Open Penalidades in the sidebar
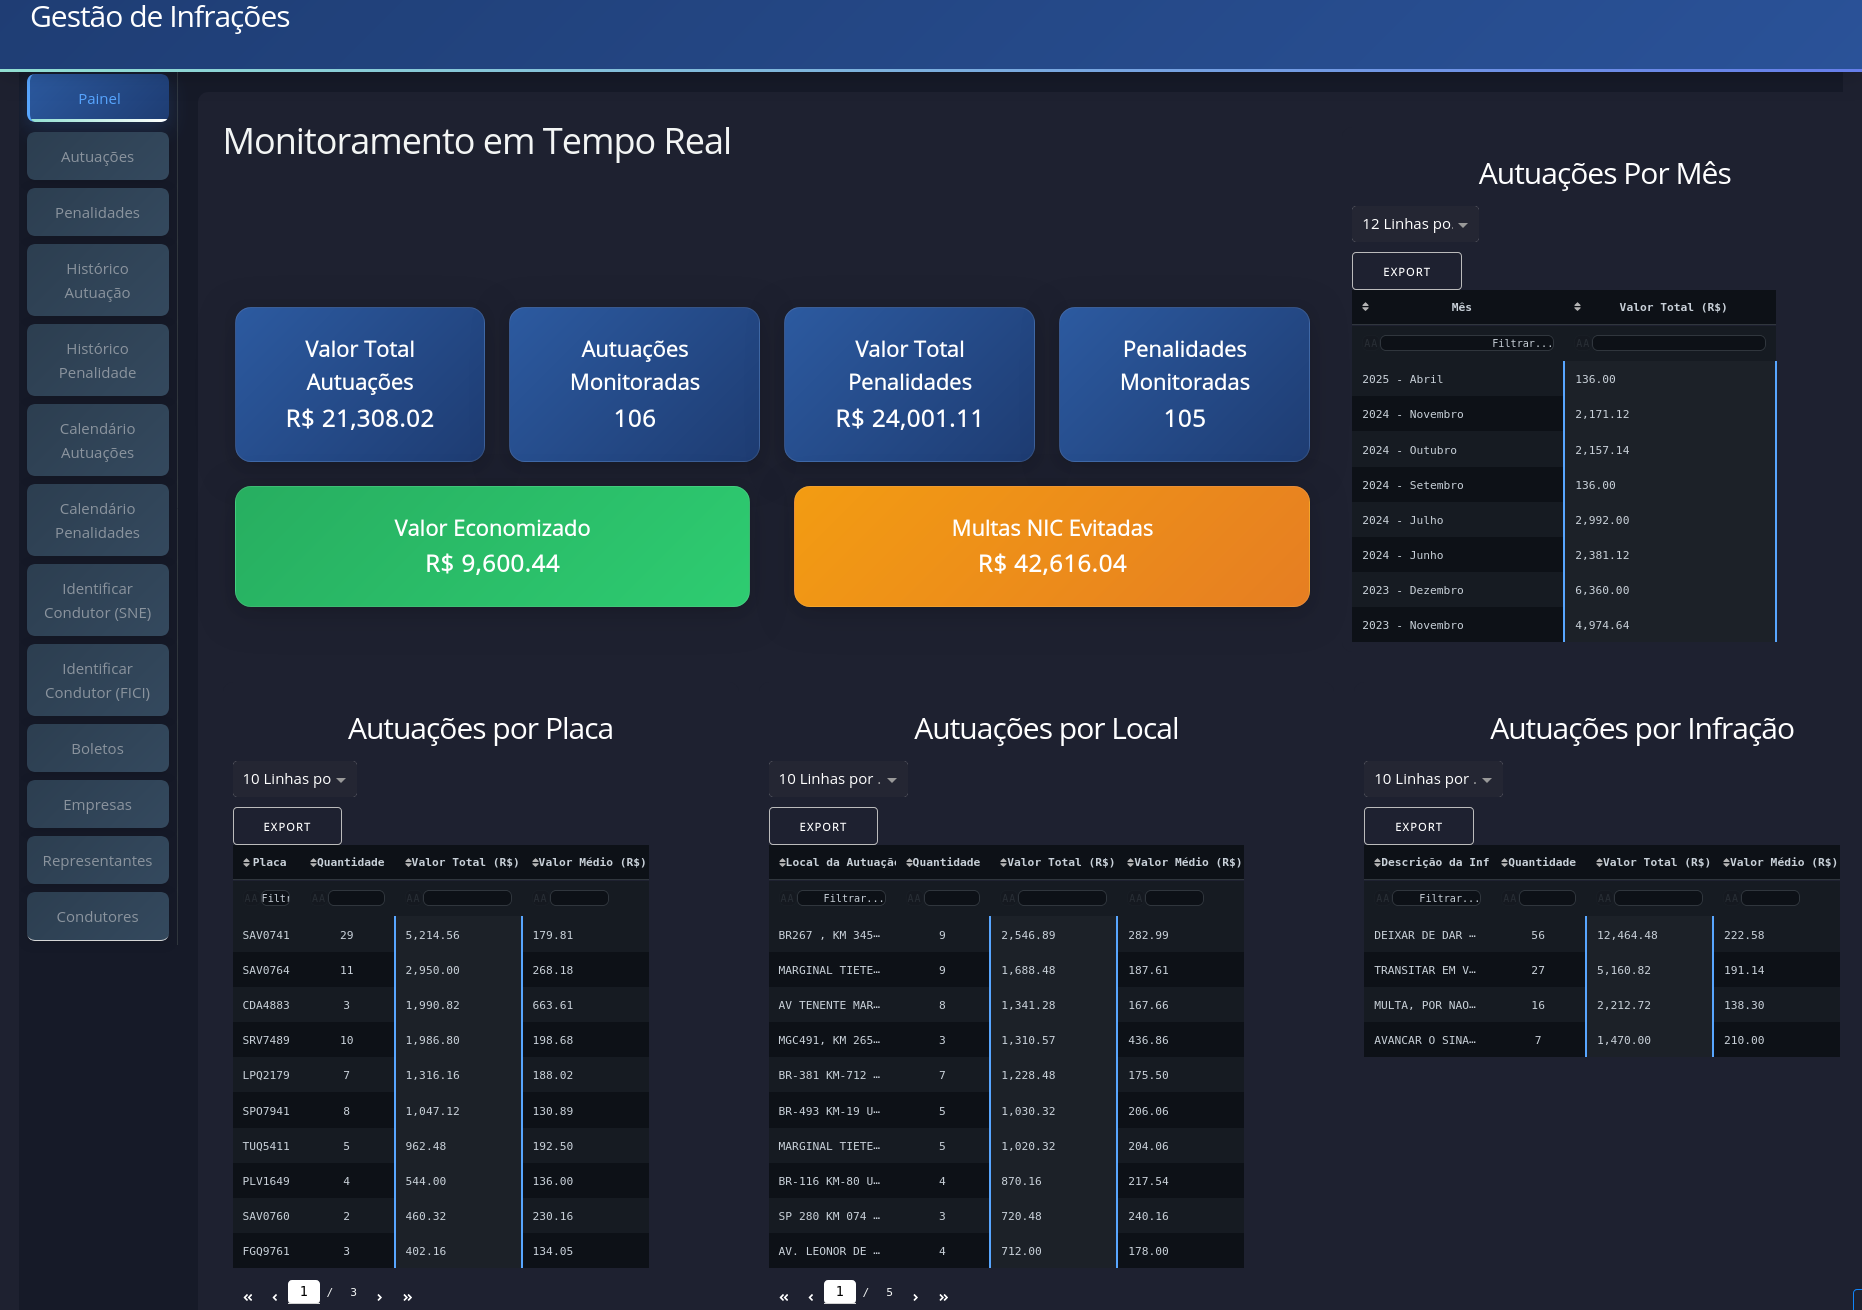1862x1310 pixels. (97, 213)
